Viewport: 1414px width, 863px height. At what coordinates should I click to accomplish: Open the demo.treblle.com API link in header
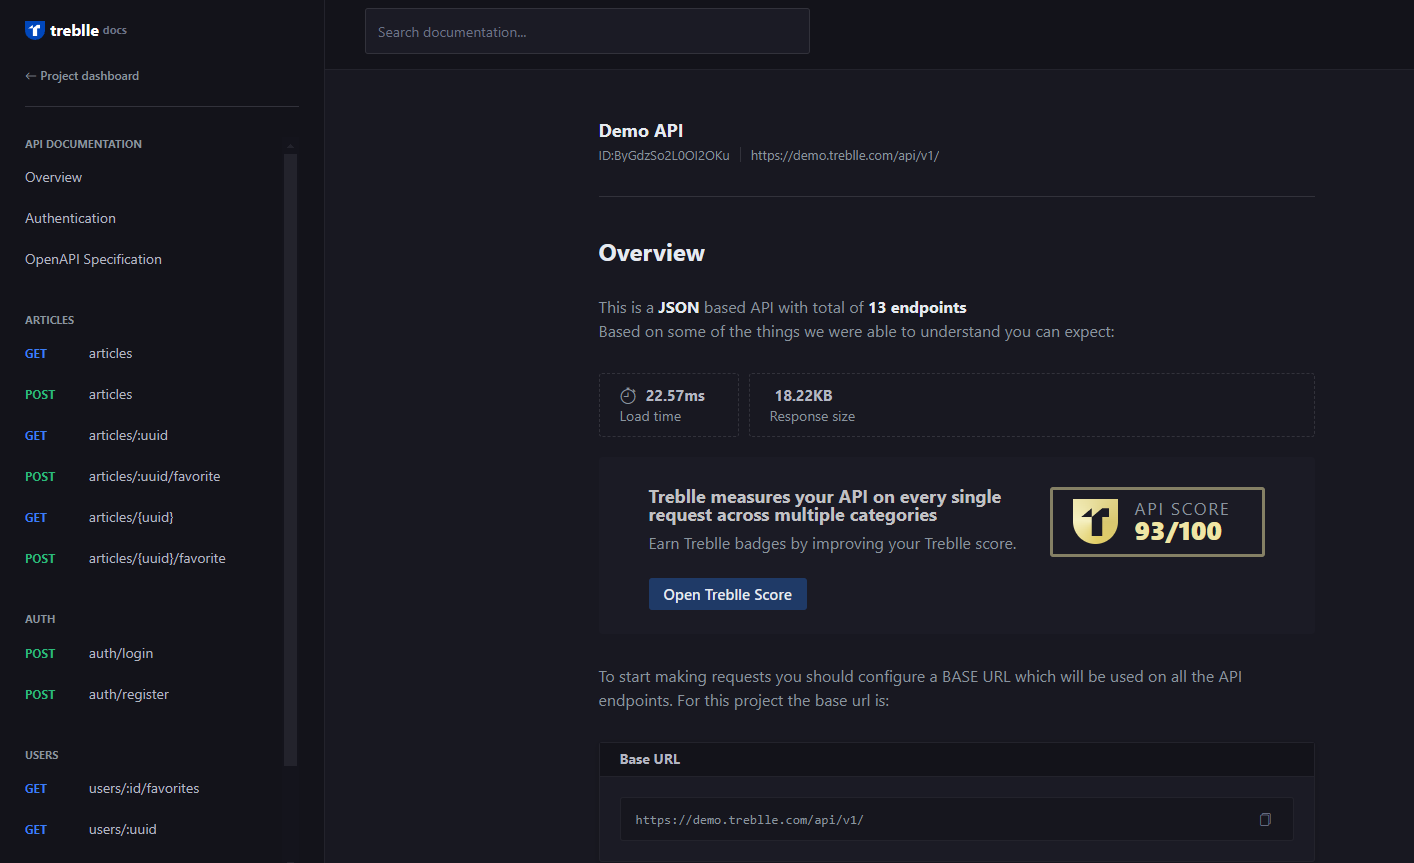845,155
